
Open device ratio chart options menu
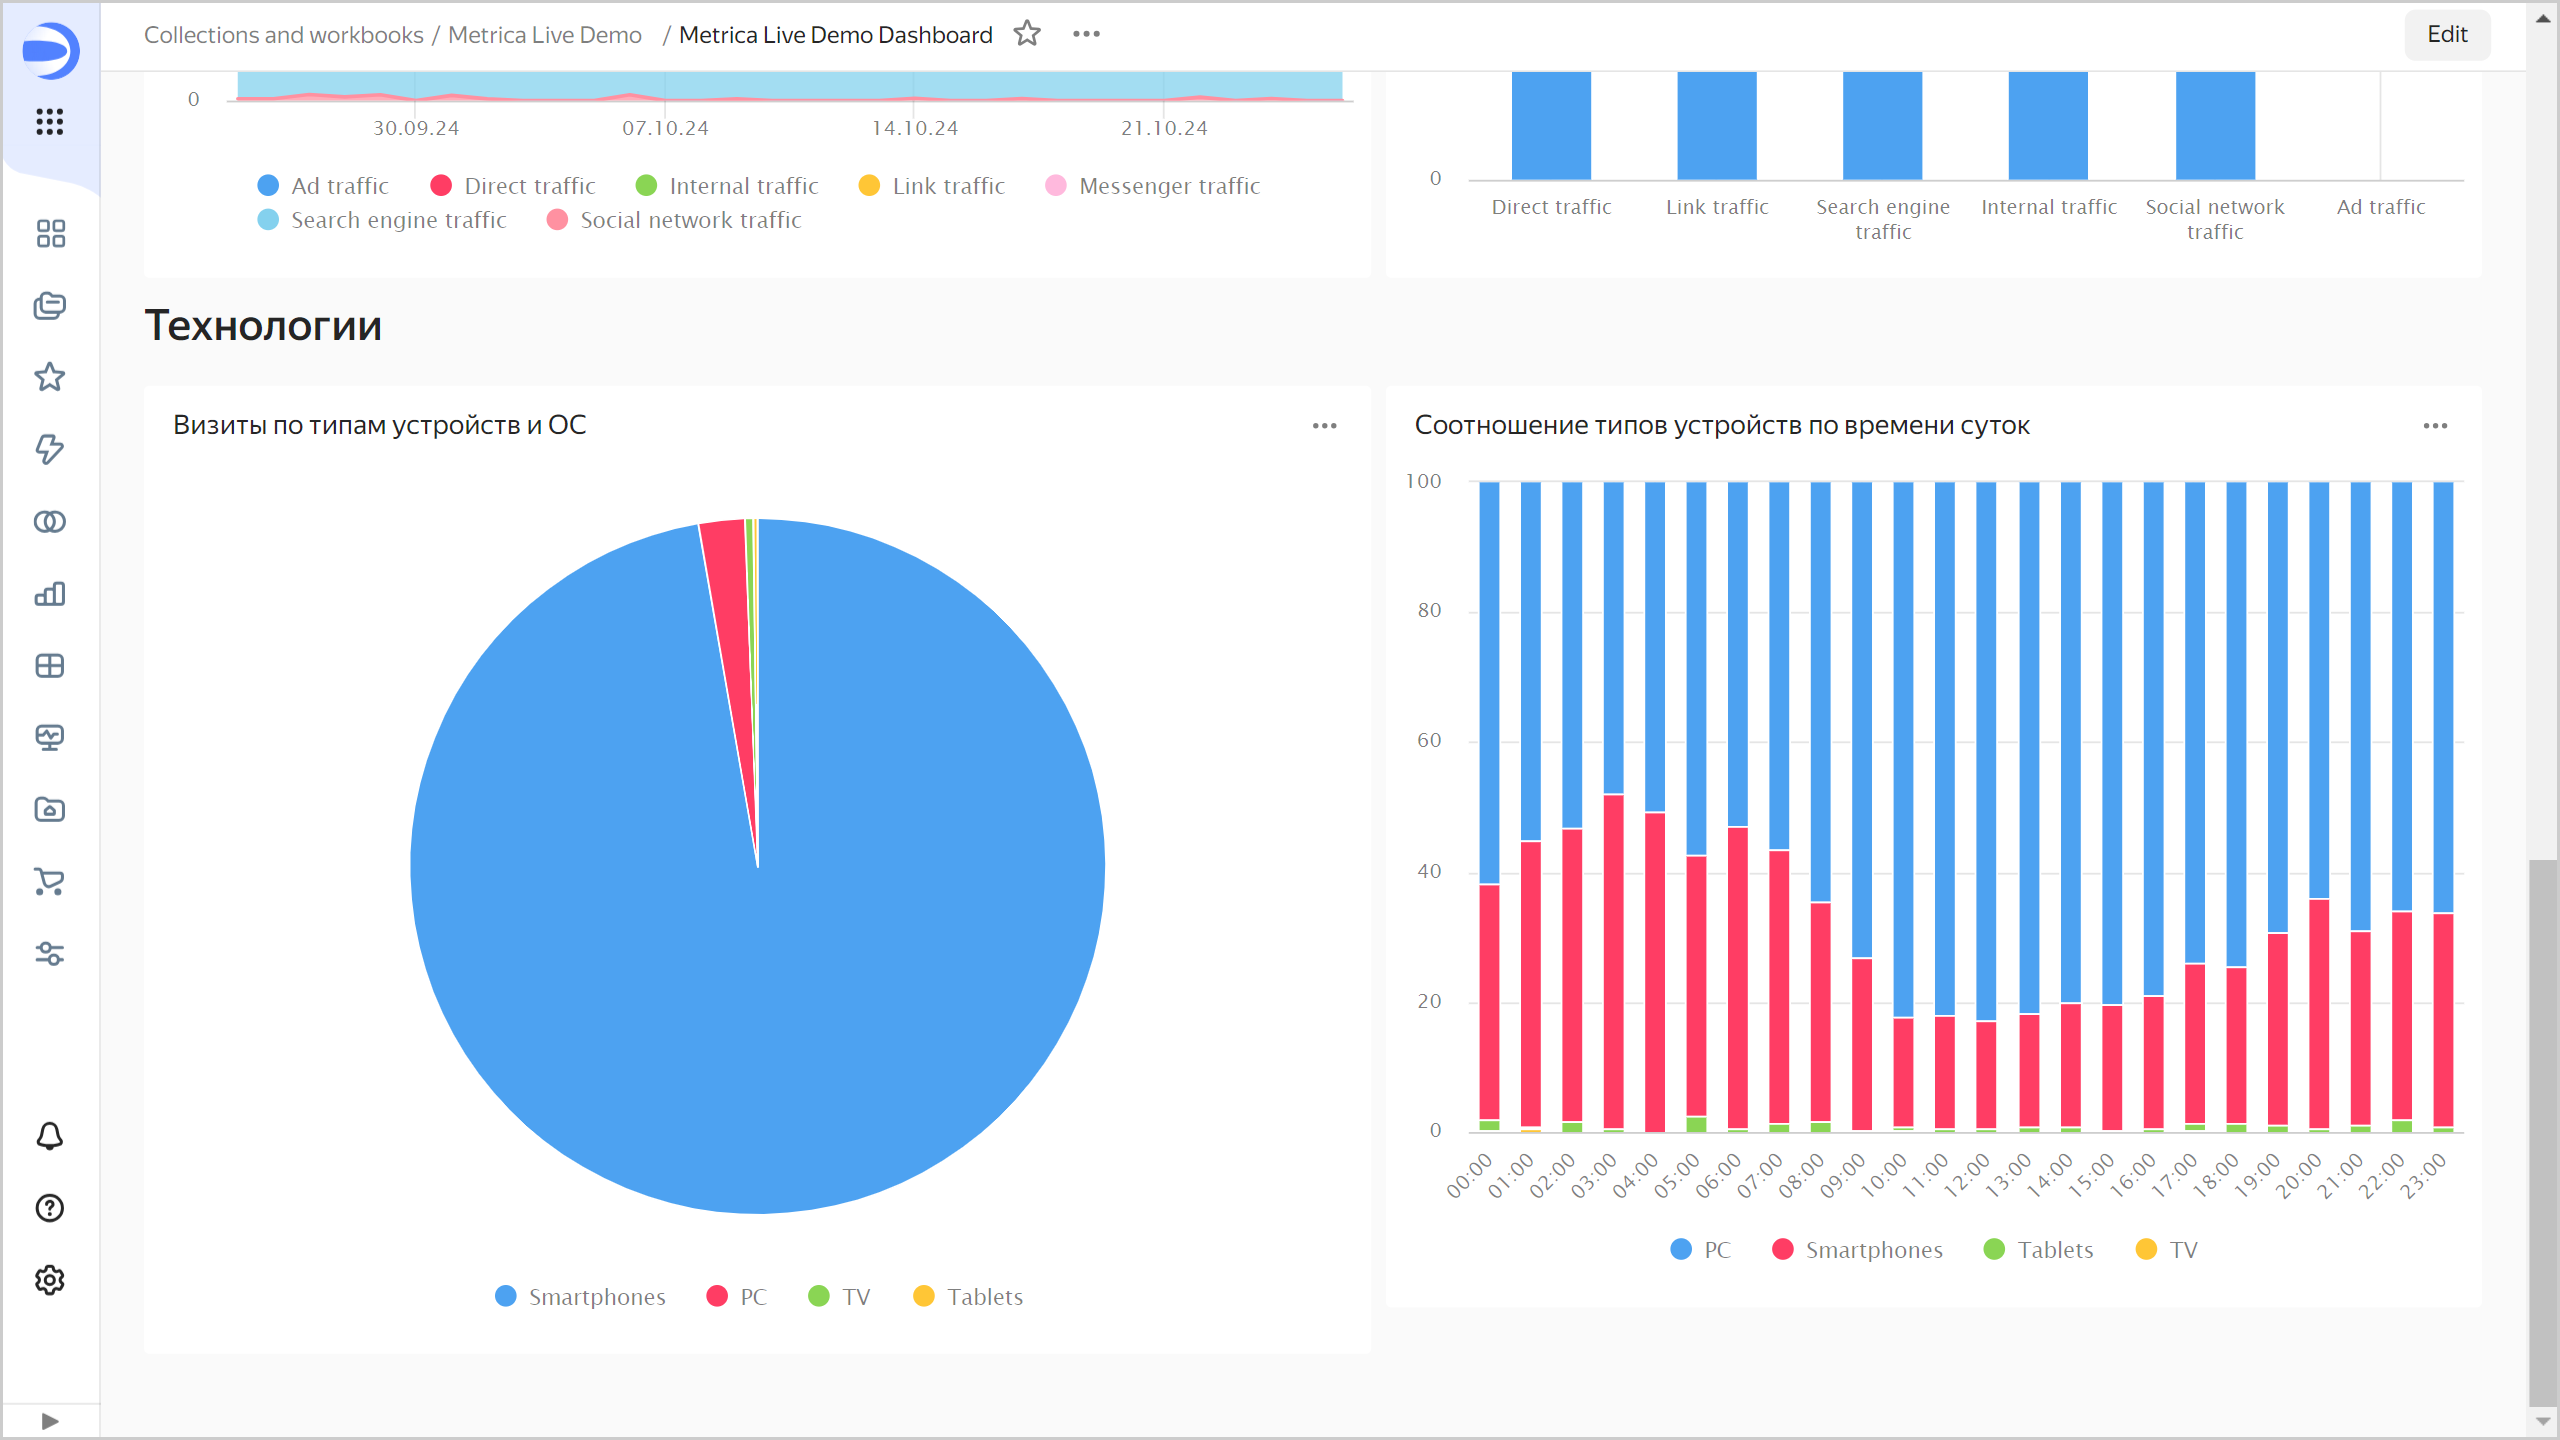[x=2435, y=426]
